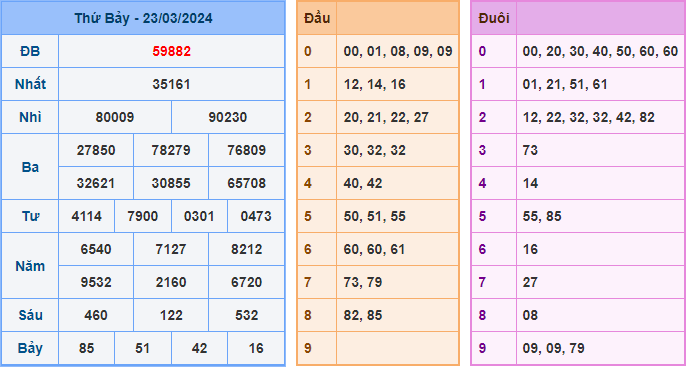The image size is (687, 367).
Task: Select Đuôi values 55, 85
Action: pyautogui.click(x=542, y=216)
